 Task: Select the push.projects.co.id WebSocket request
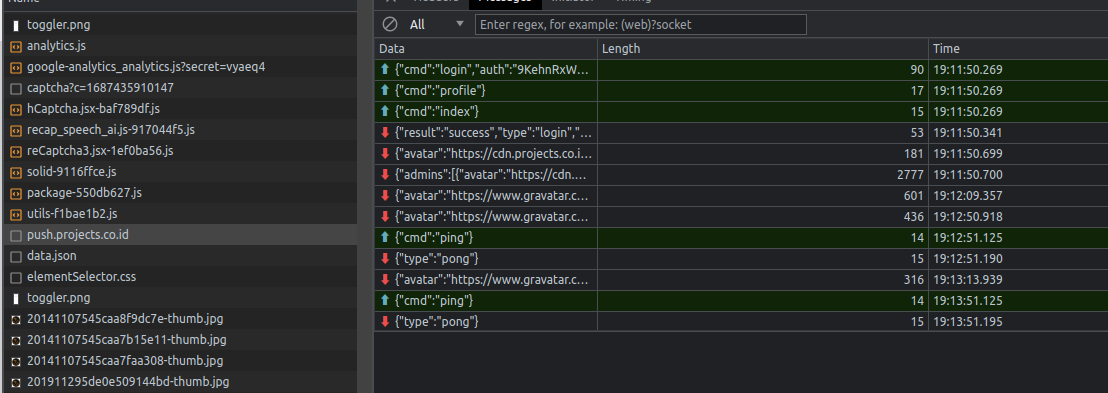[x=179, y=235]
